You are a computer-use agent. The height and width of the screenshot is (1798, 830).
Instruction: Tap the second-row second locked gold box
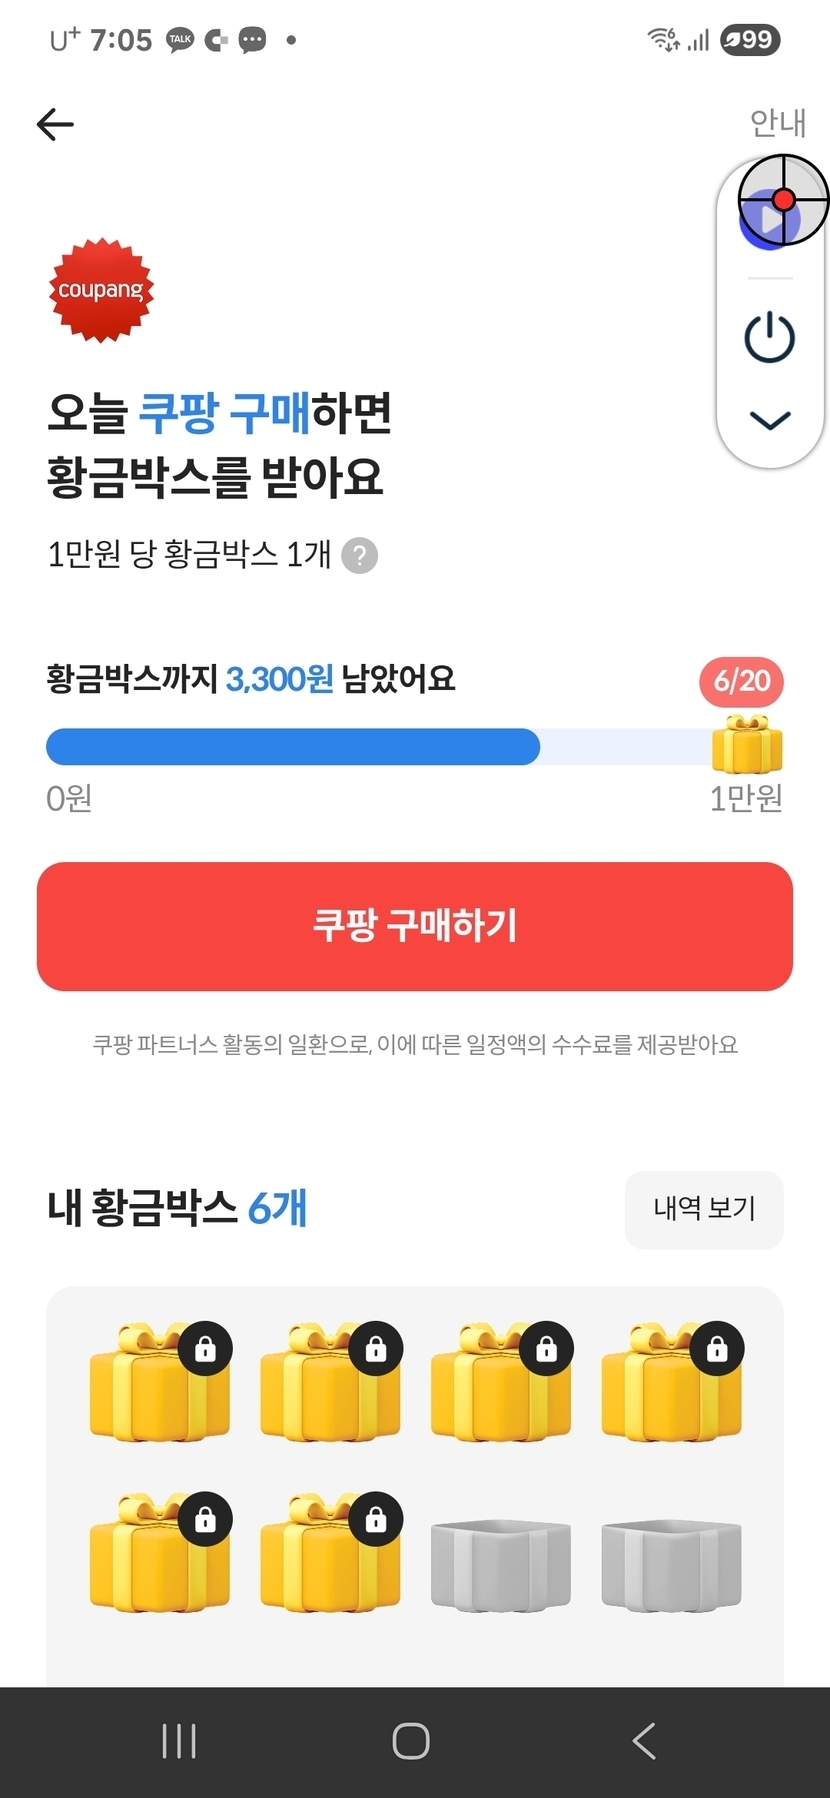tap(330, 1553)
